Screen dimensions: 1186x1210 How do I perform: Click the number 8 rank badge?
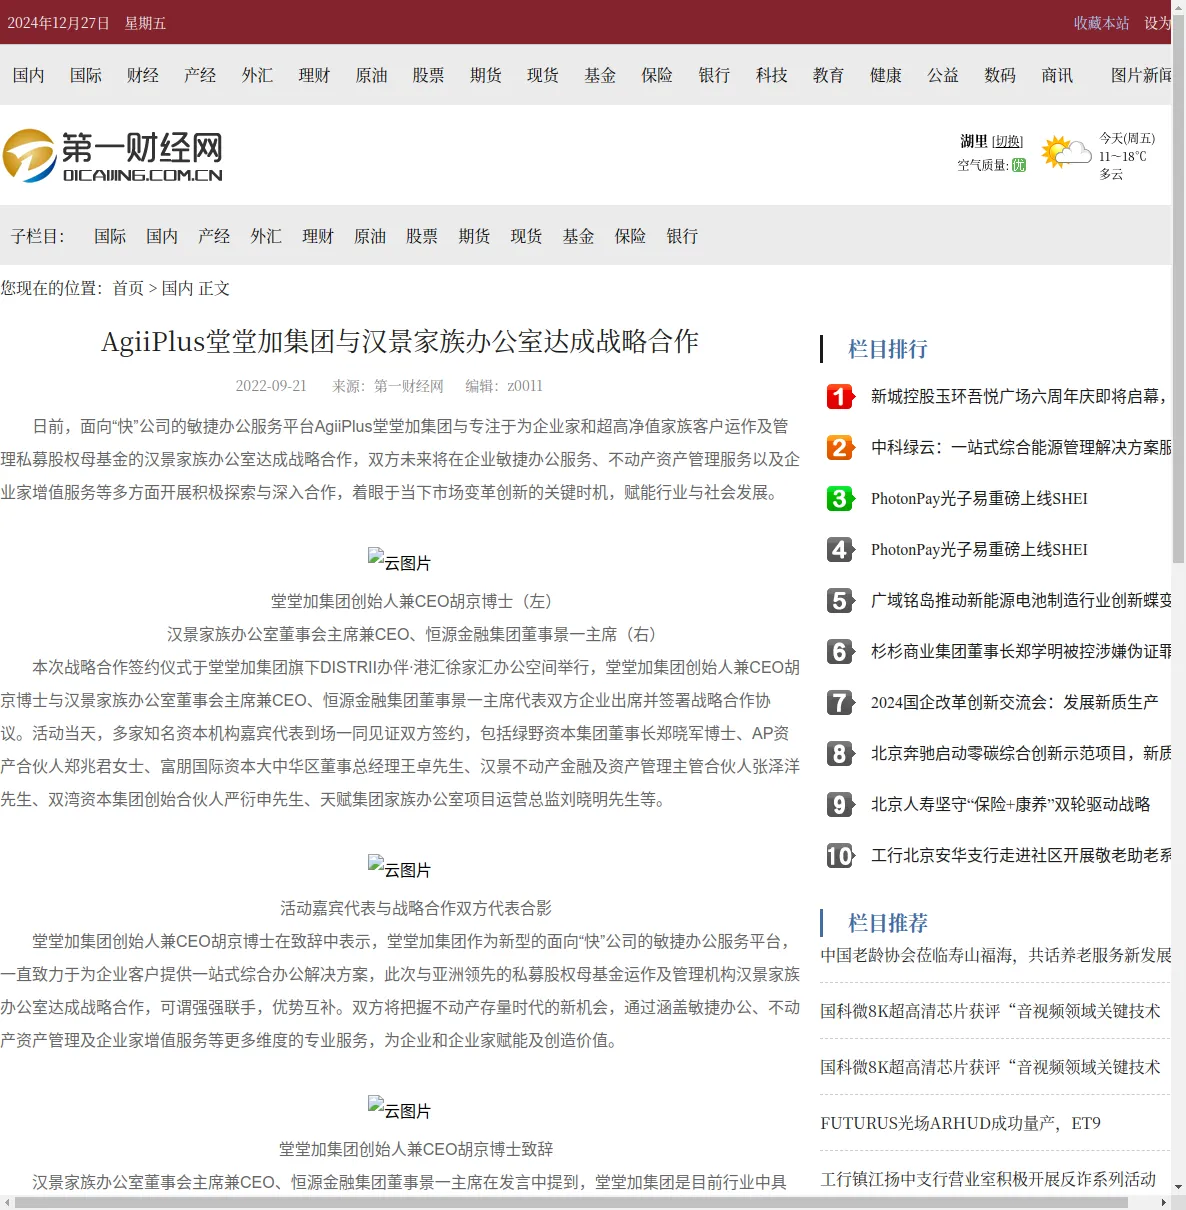click(840, 754)
